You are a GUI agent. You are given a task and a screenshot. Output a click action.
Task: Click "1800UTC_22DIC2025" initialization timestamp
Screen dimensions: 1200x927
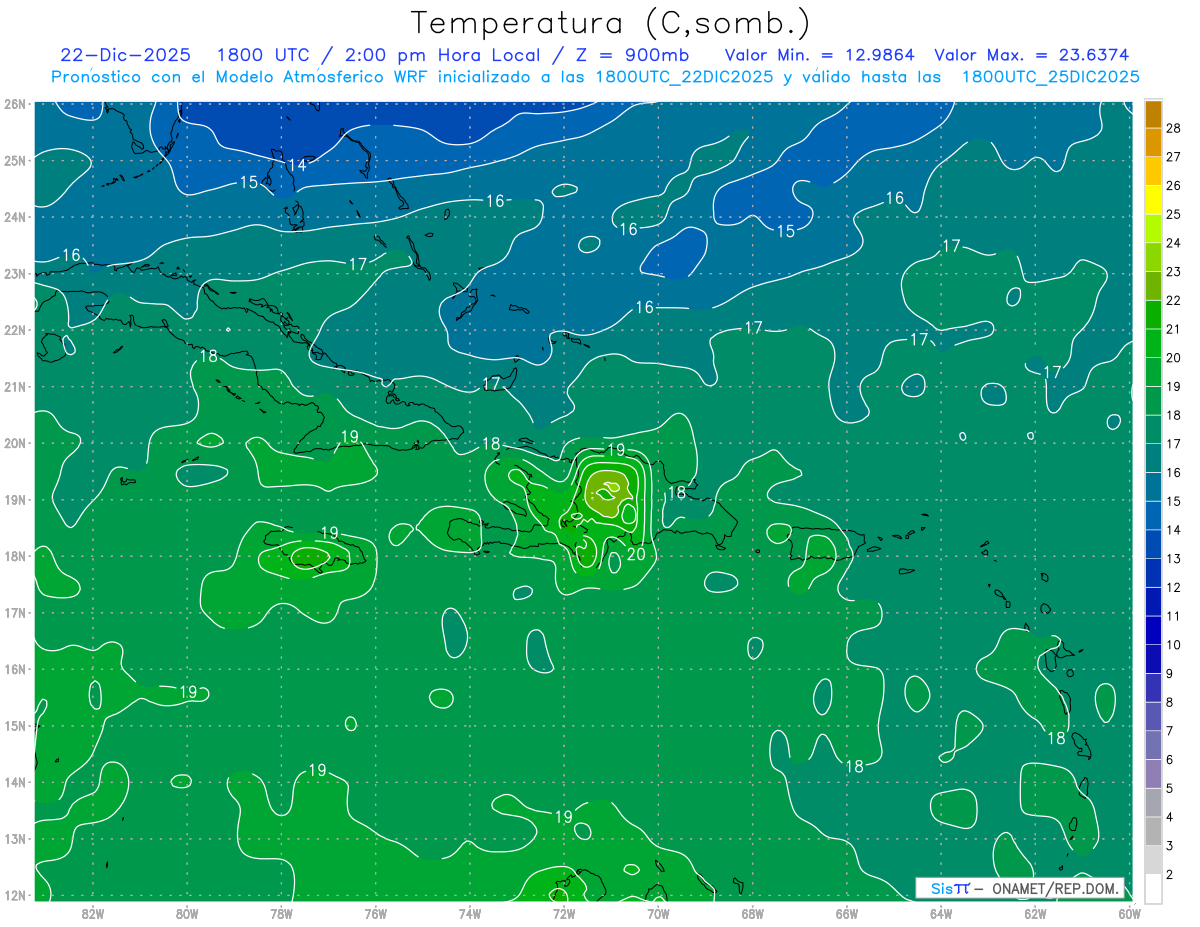[x=684, y=77]
